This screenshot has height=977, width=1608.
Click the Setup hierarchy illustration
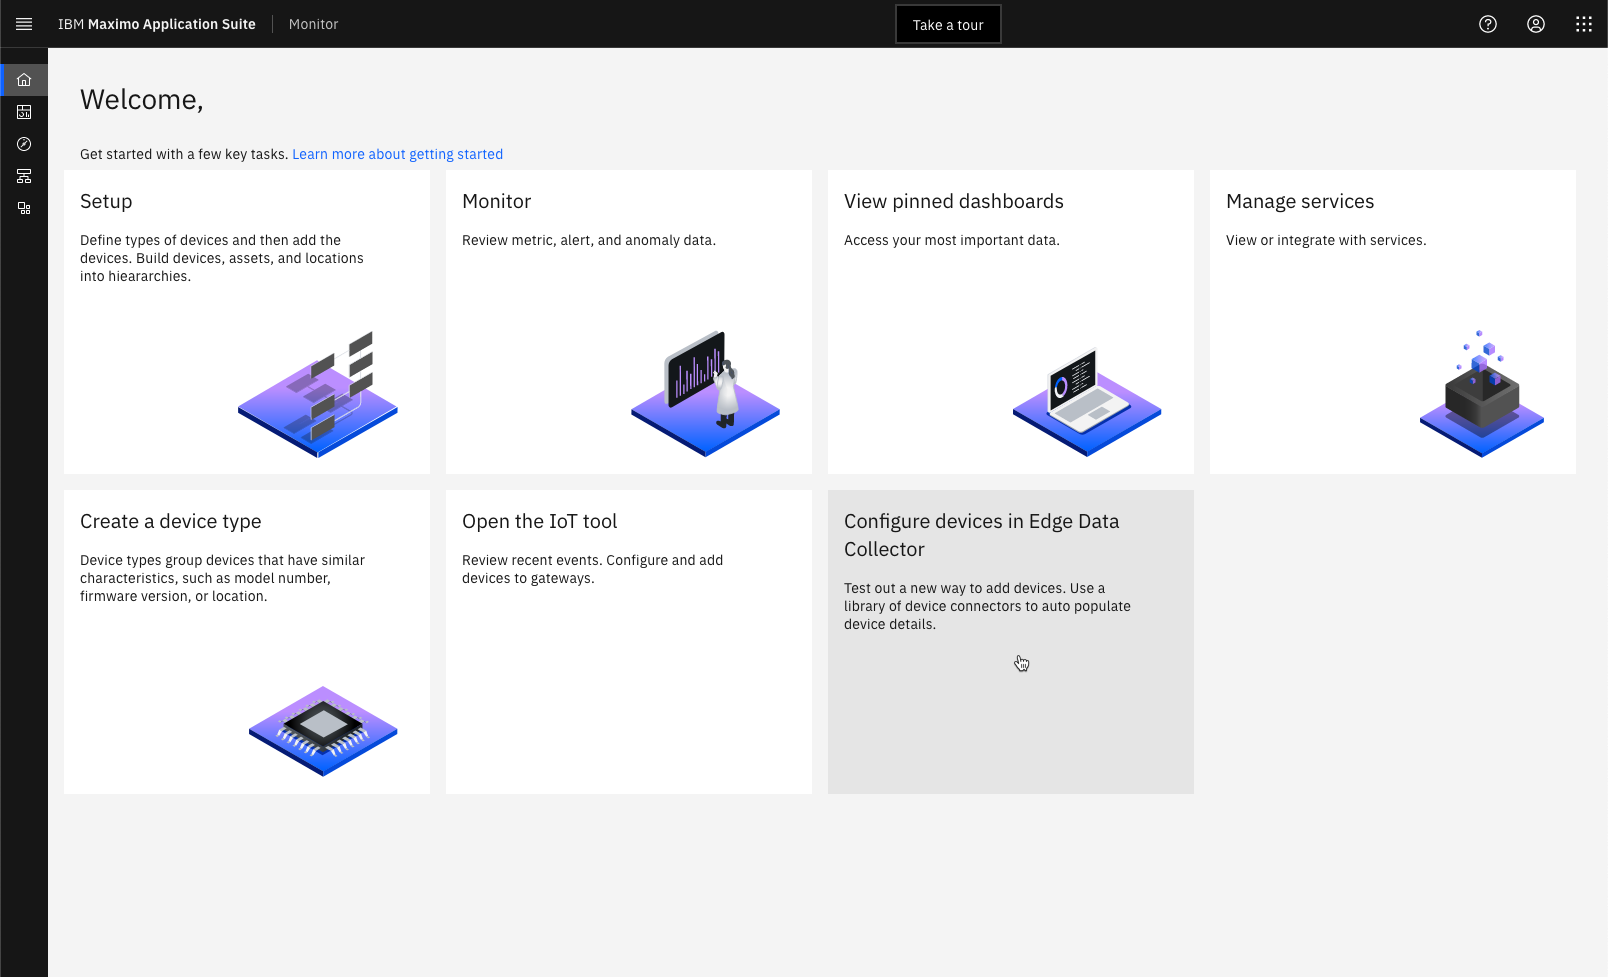318,394
